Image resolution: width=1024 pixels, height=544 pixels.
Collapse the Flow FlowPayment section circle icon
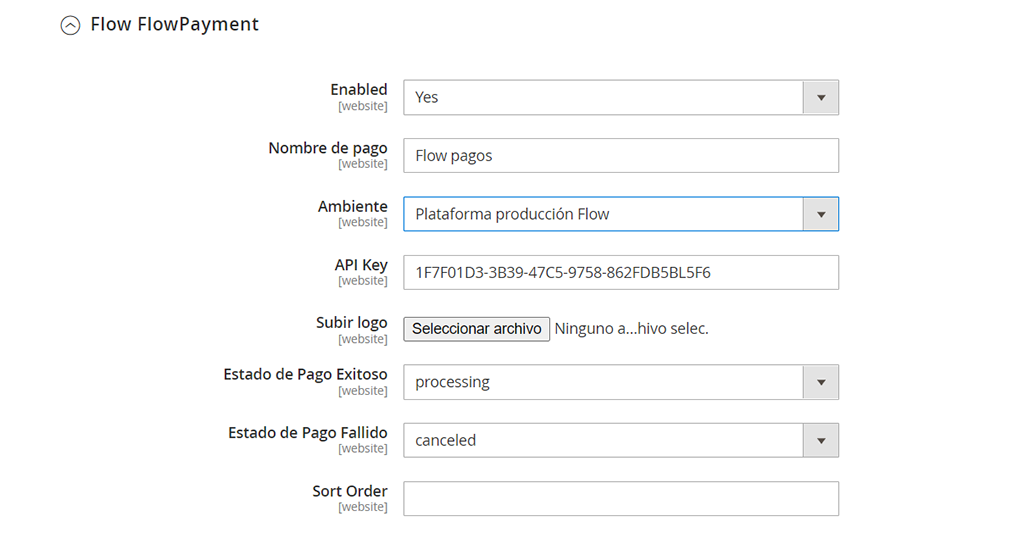click(x=71, y=25)
